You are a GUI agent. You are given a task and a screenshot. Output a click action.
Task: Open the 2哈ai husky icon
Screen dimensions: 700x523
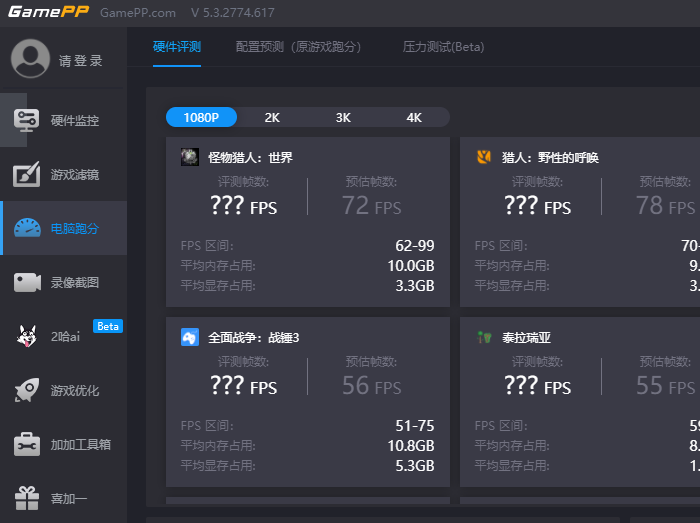point(27,336)
